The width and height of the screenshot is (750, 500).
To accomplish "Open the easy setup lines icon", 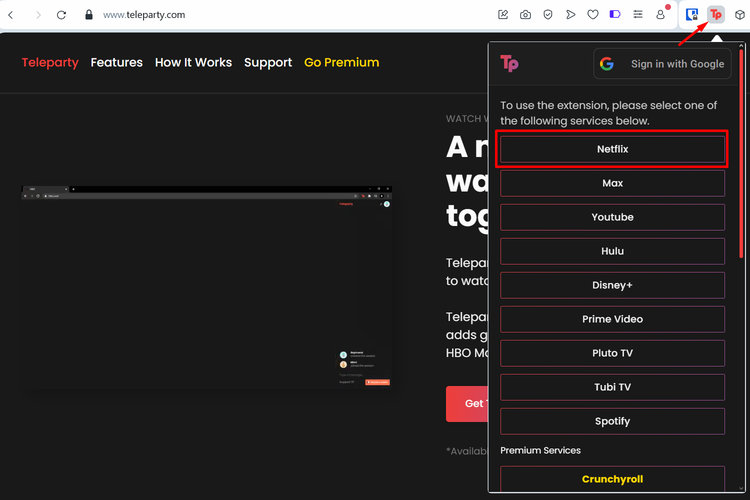I will point(638,14).
